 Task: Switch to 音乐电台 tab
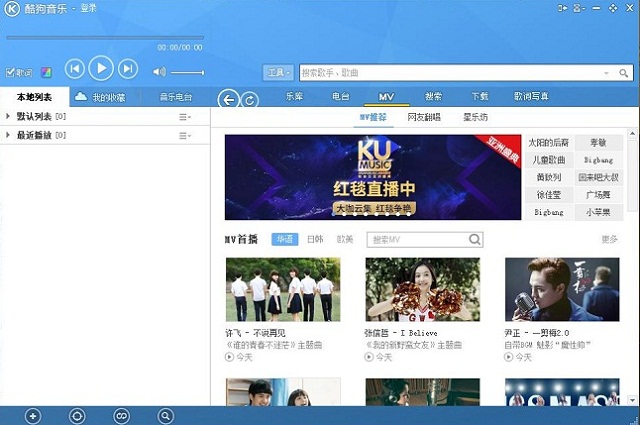(176, 97)
